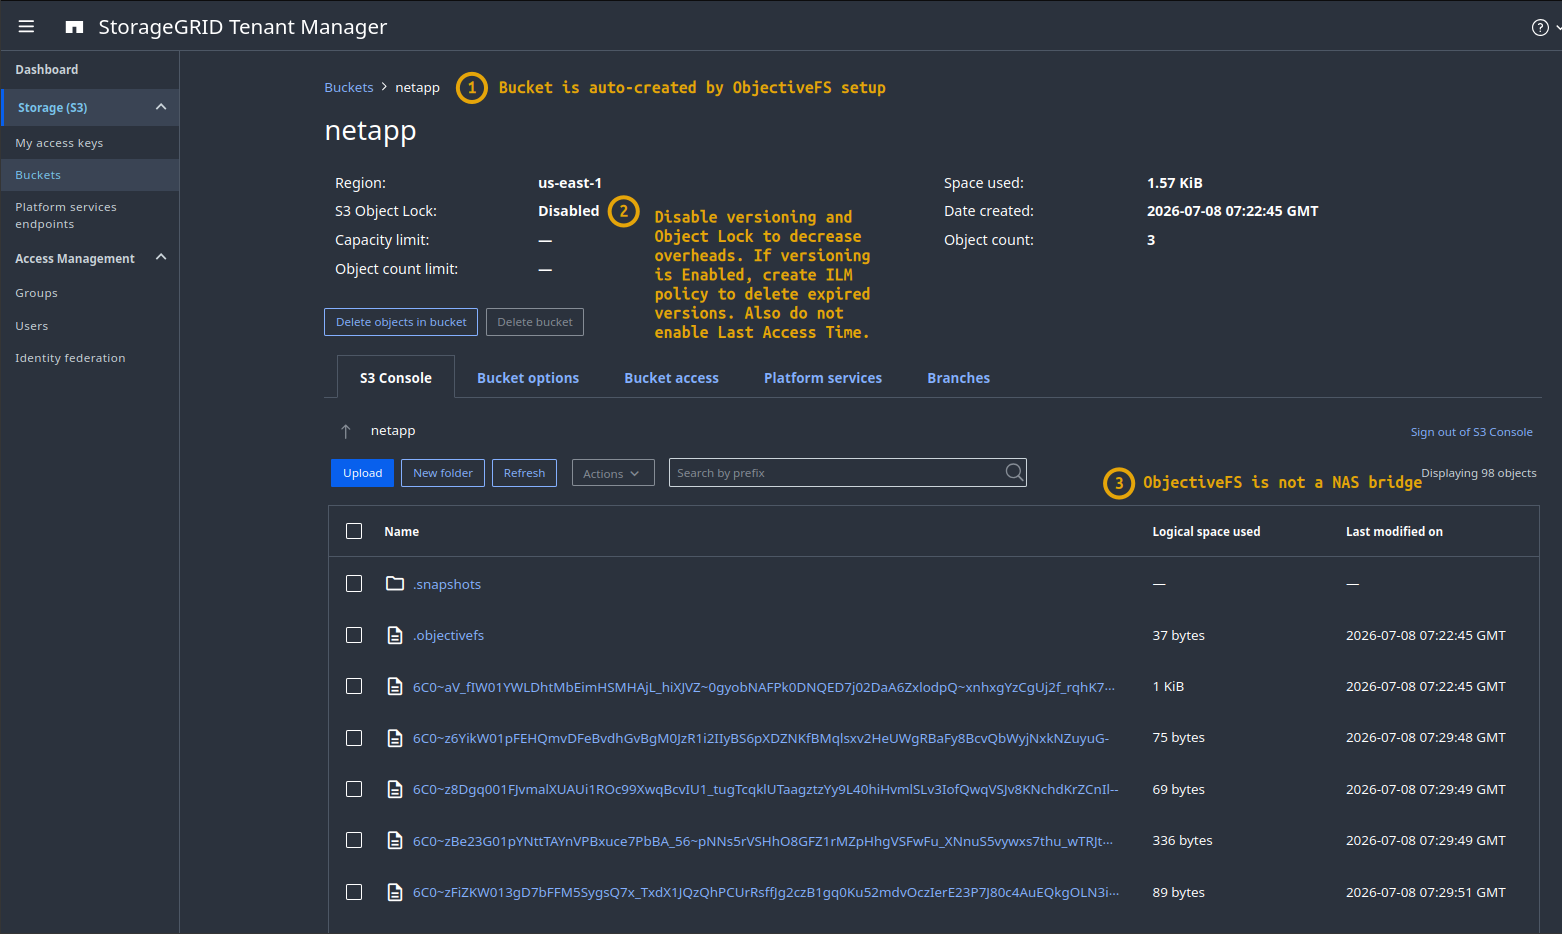
Task: Go to Buckets breadcrumb link
Action: click(x=349, y=88)
